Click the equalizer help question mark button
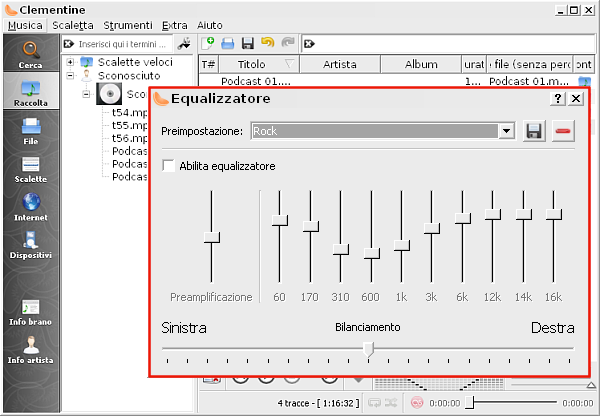This screenshot has height=416, width=600. point(557,99)
